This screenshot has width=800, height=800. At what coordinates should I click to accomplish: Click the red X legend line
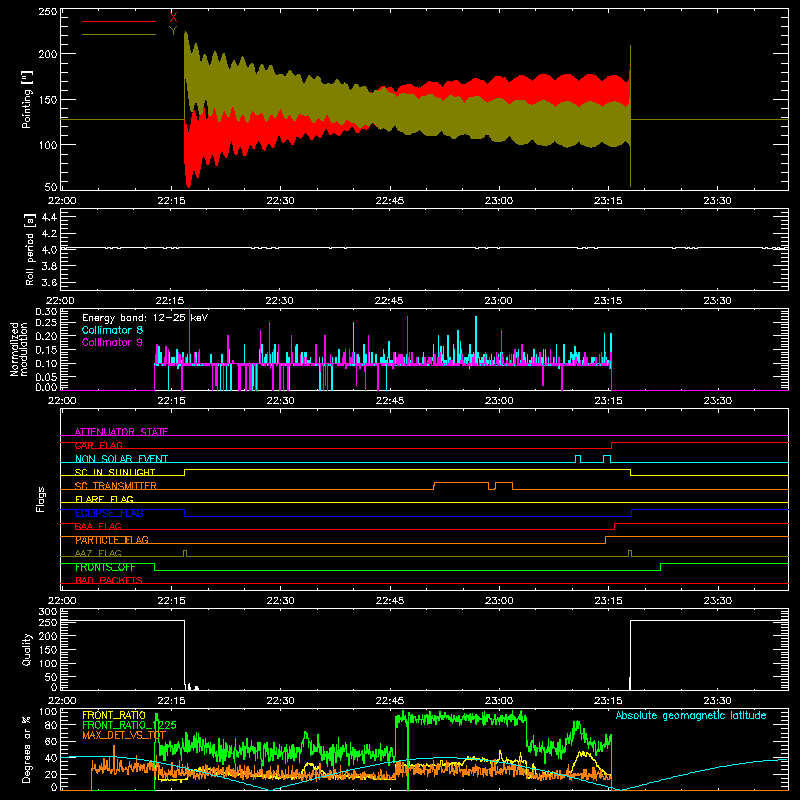pos(119,21)
